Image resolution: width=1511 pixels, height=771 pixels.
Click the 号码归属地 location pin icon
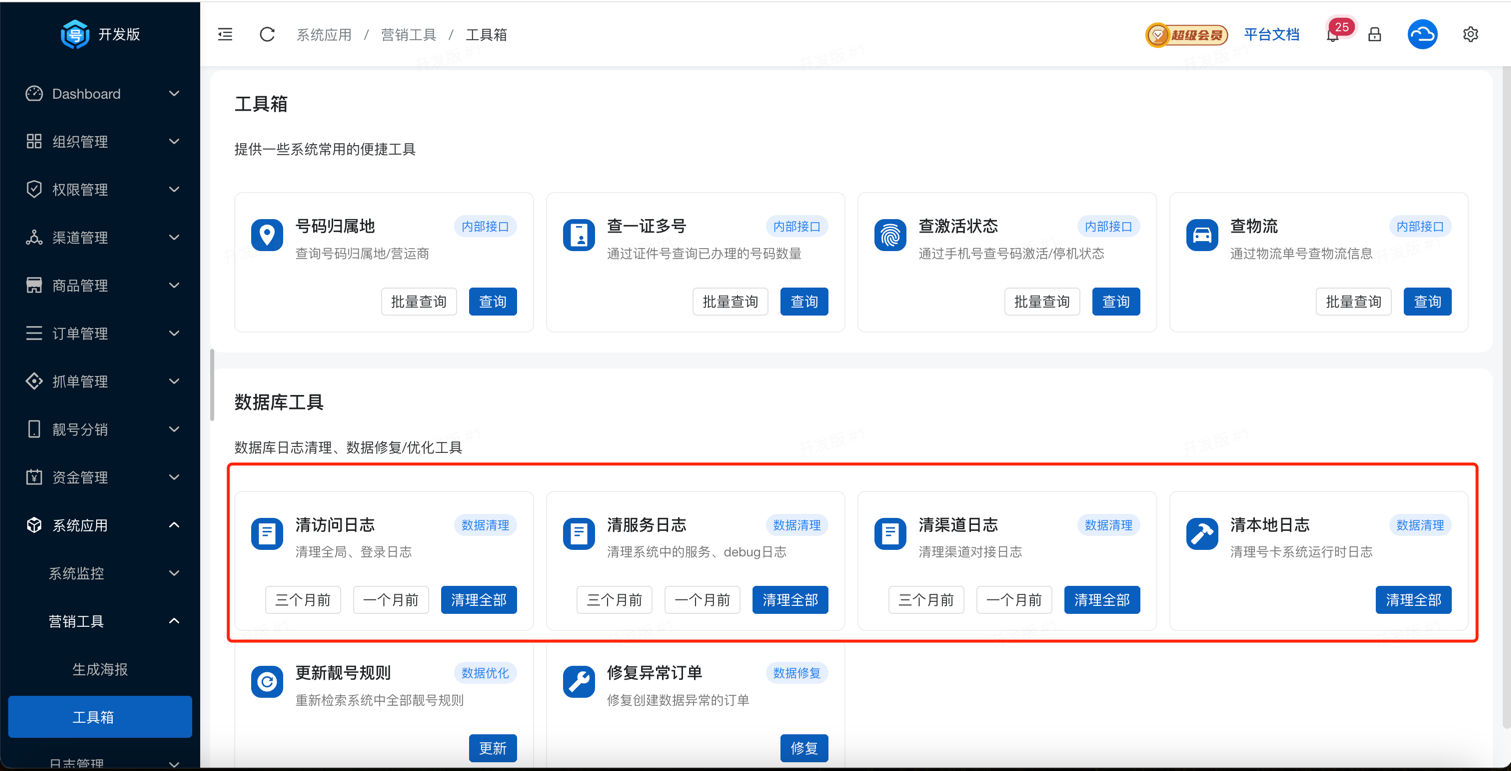267,235
